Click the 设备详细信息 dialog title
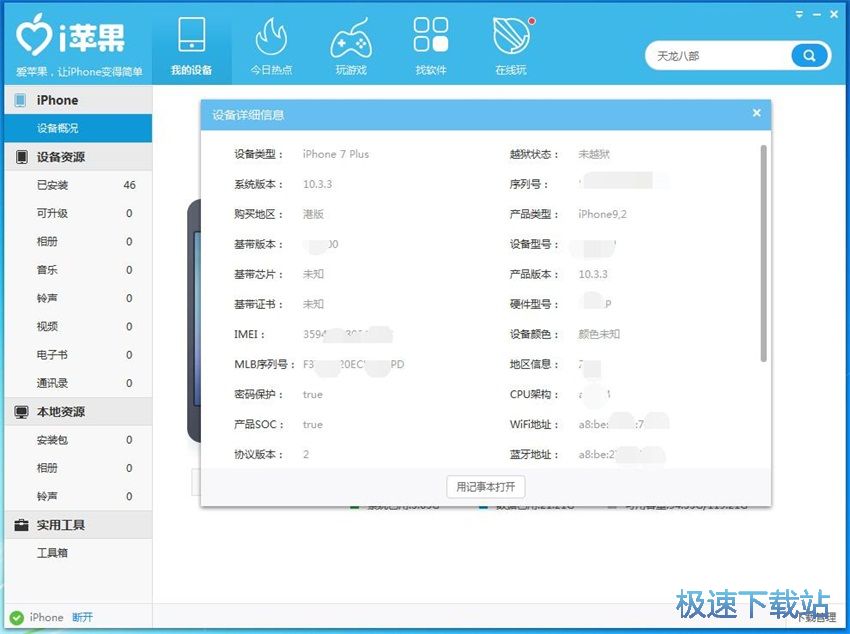The width and height of the screenshot is (850, 634). 248,115
